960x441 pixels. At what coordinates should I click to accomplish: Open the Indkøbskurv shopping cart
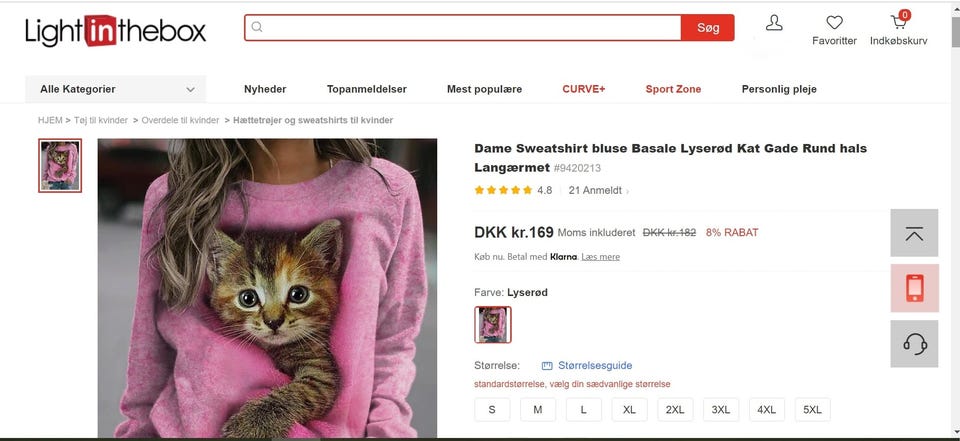click(899, 22)
